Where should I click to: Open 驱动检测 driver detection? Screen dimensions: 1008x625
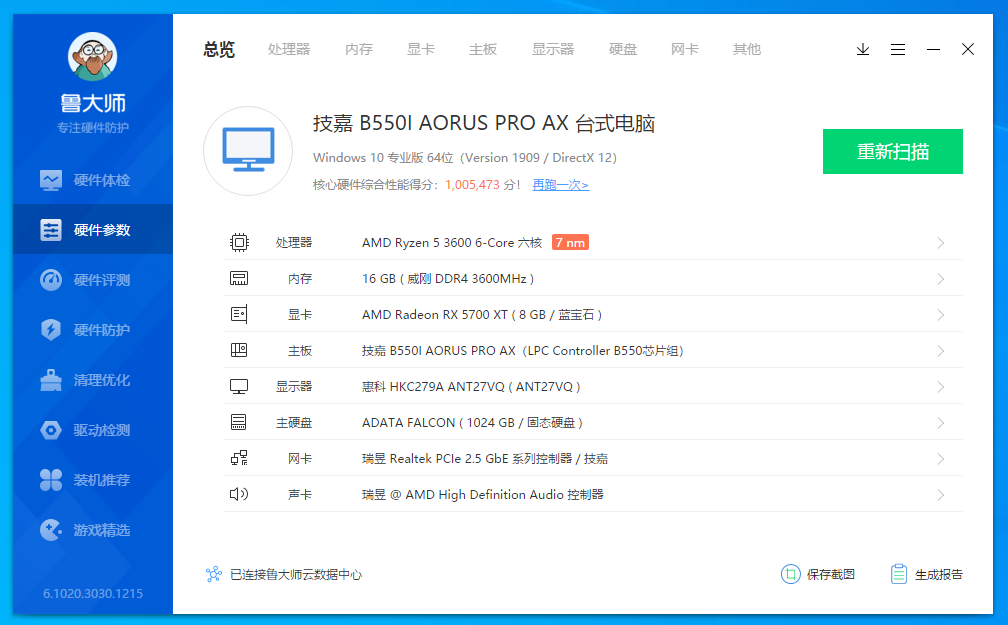point(92,430)
